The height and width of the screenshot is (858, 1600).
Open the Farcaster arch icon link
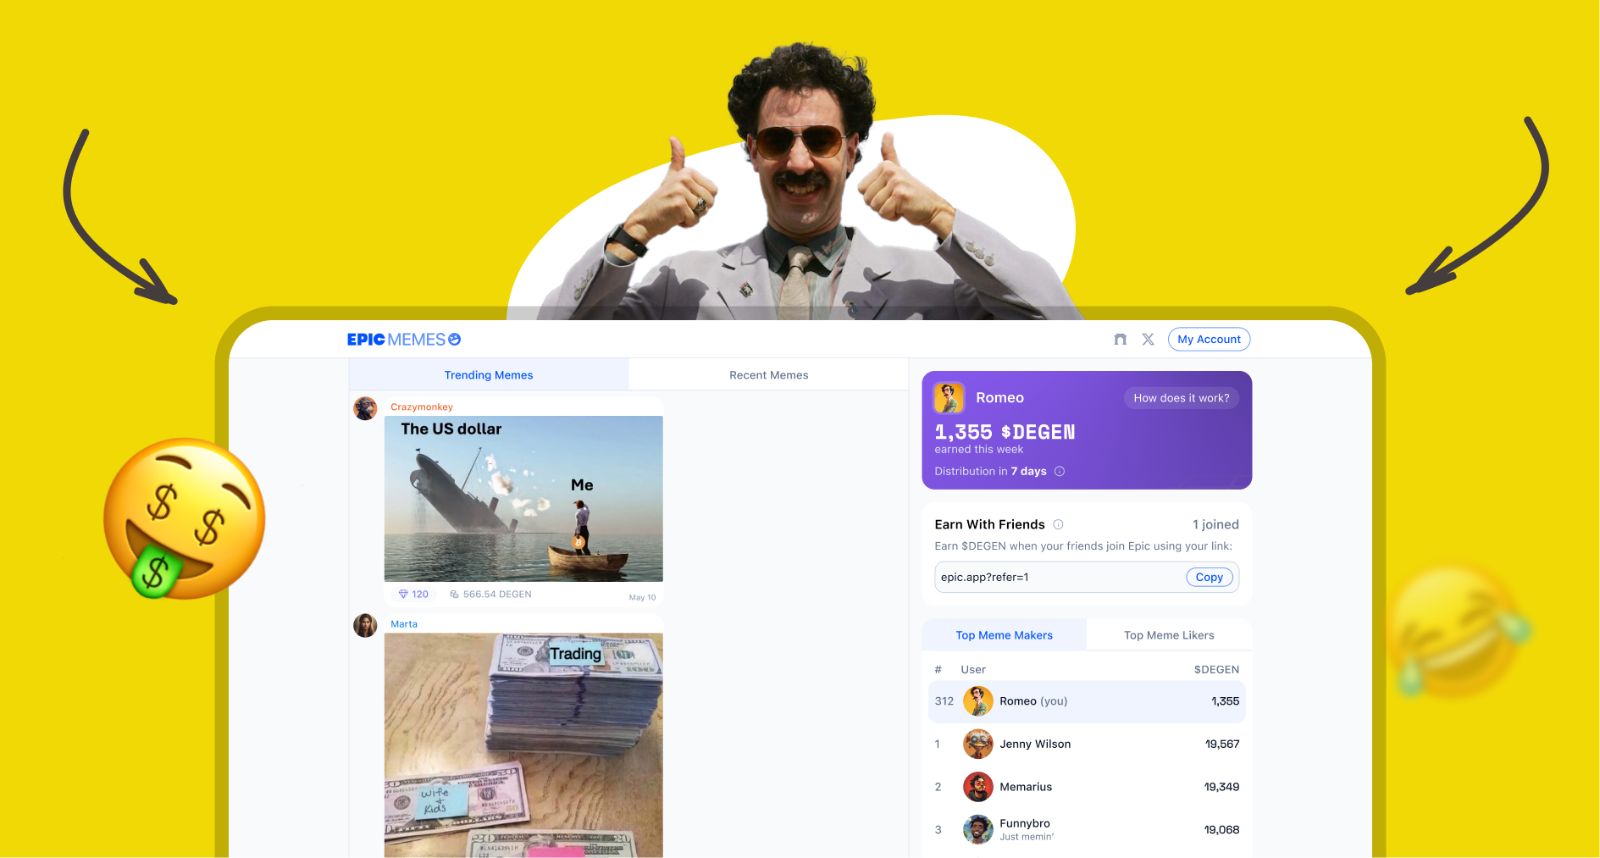[x=1120, y=340]
